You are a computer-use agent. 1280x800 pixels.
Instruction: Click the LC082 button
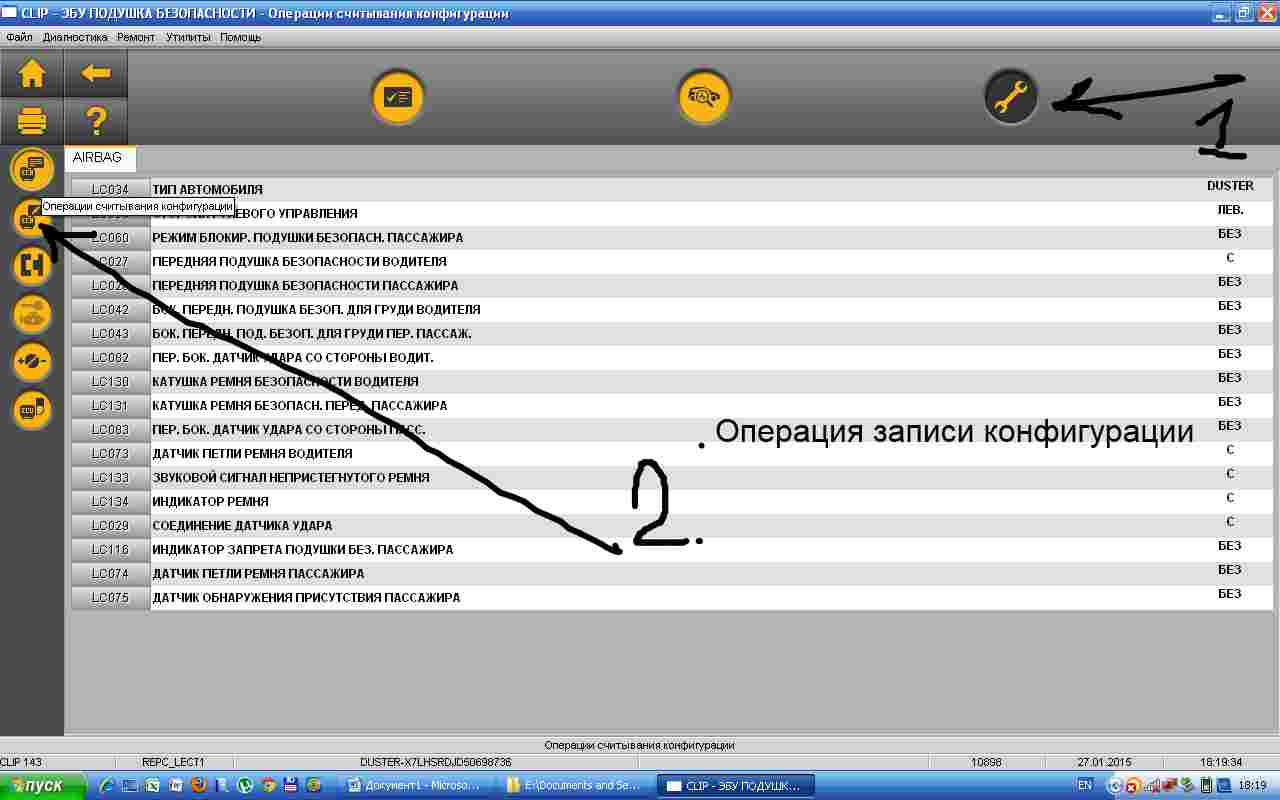[110, 357]
